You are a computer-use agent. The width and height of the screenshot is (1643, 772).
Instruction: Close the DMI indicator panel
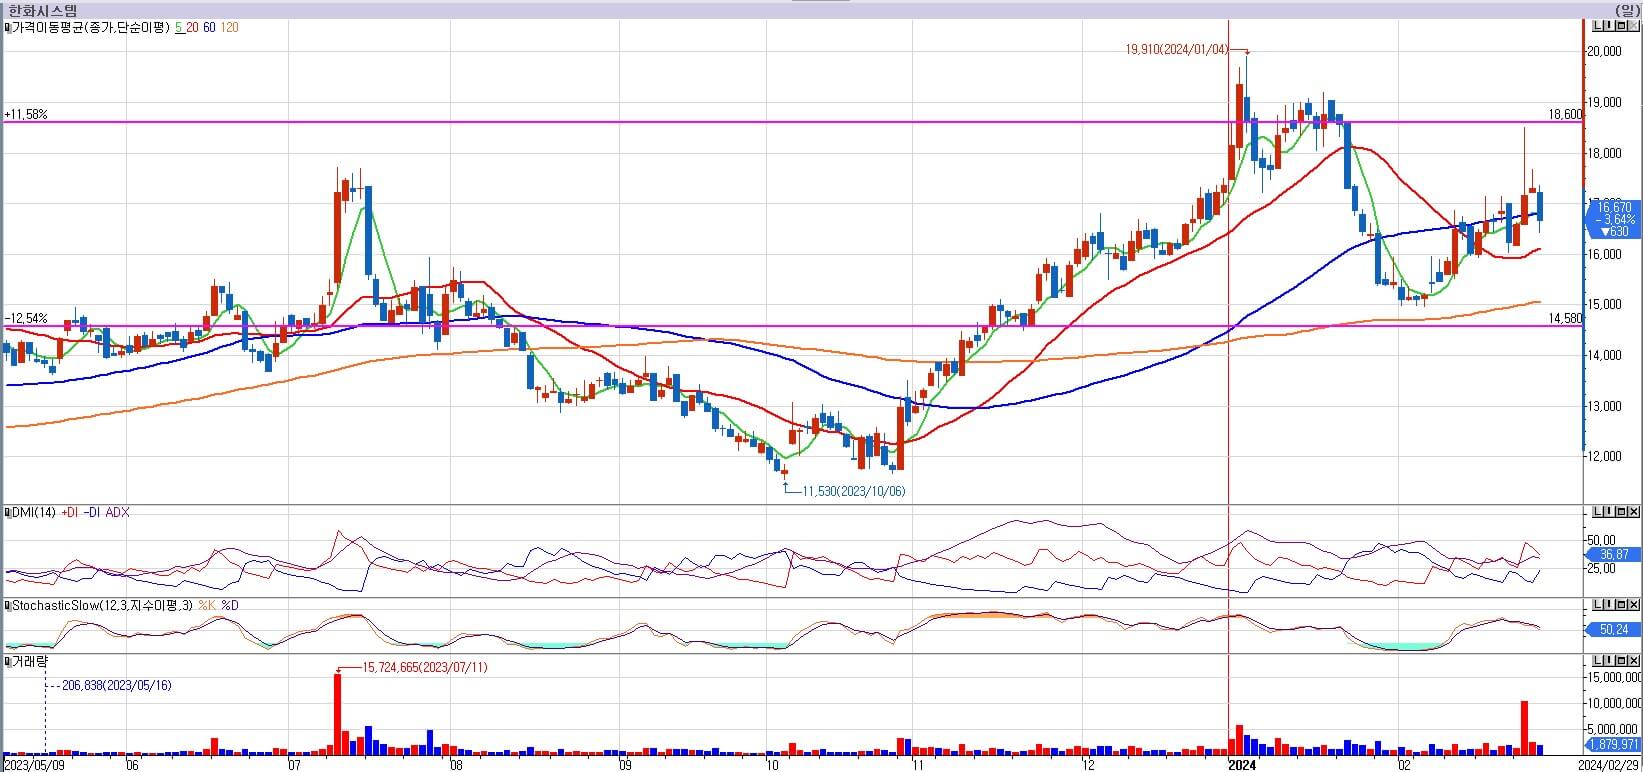click(x=1634, y=513)
